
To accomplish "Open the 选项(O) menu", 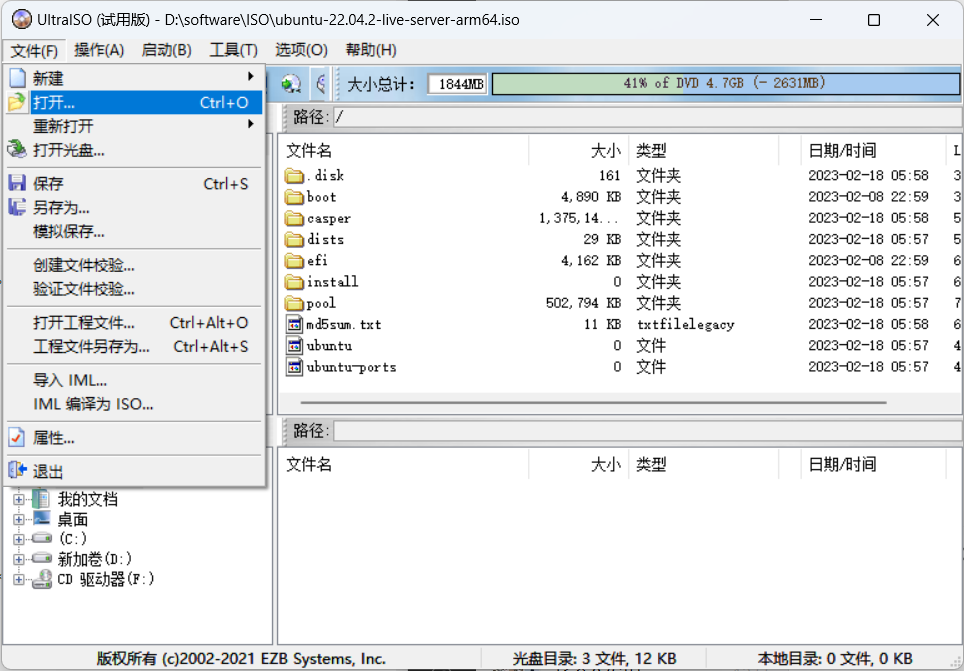I will (301, 50).
